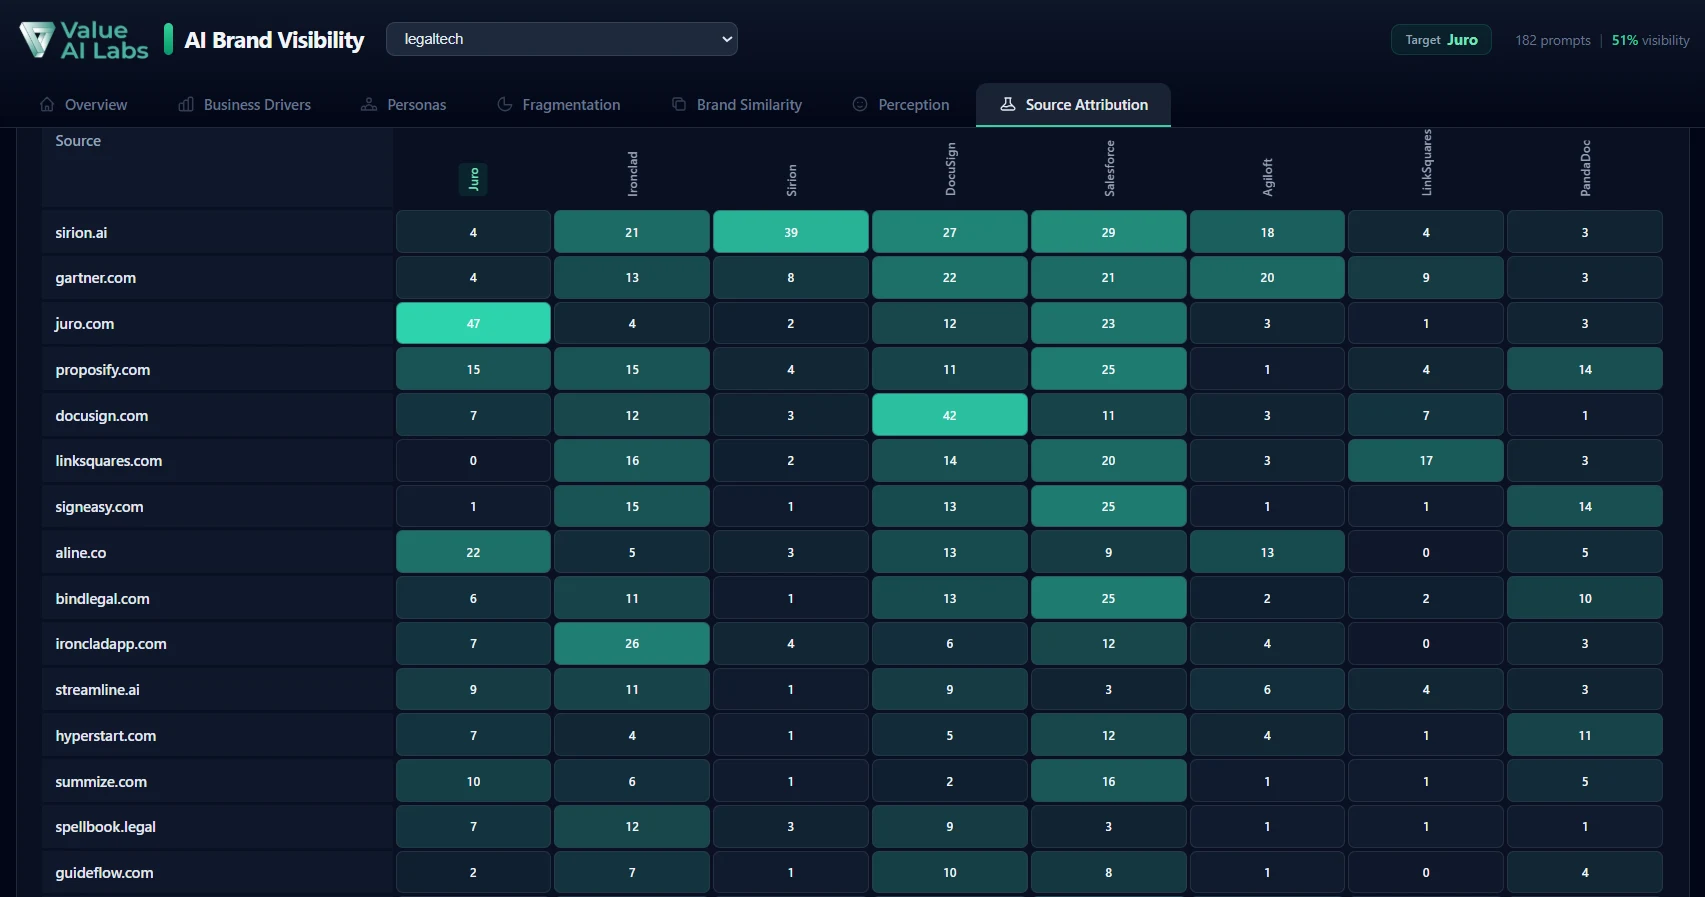Click the Juro column header
Screen dimensions: 1705x897
click(x=474, y=178)
